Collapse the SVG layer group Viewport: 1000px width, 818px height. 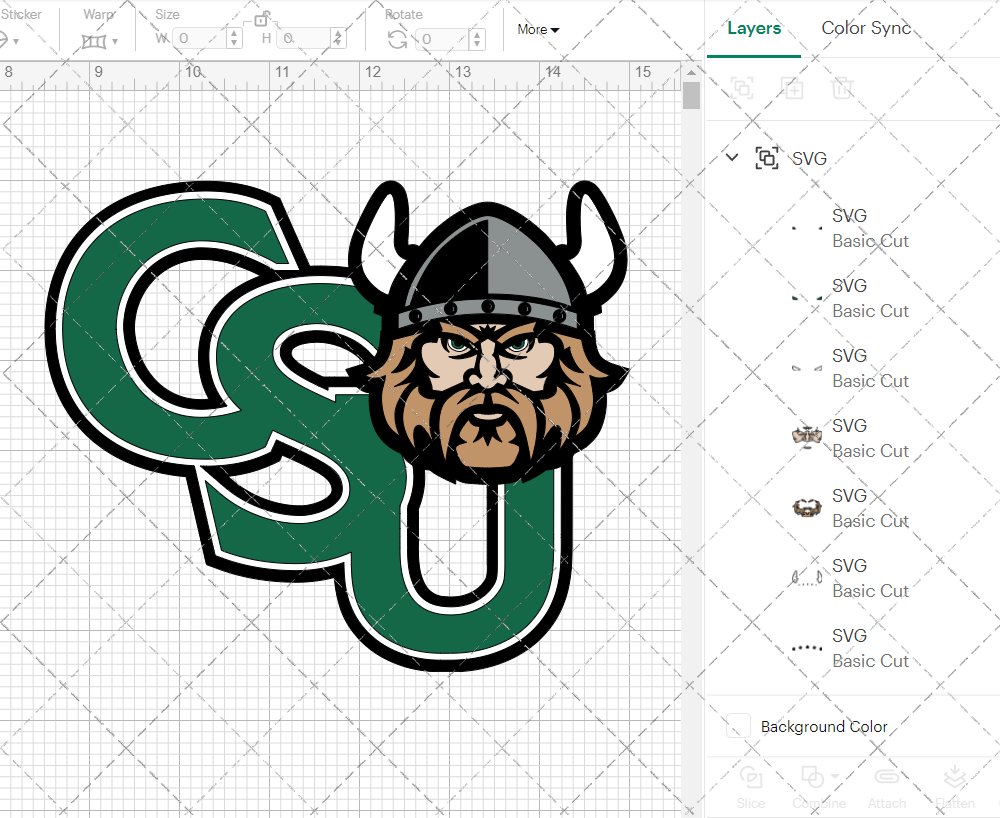click(x=731, y=158)
